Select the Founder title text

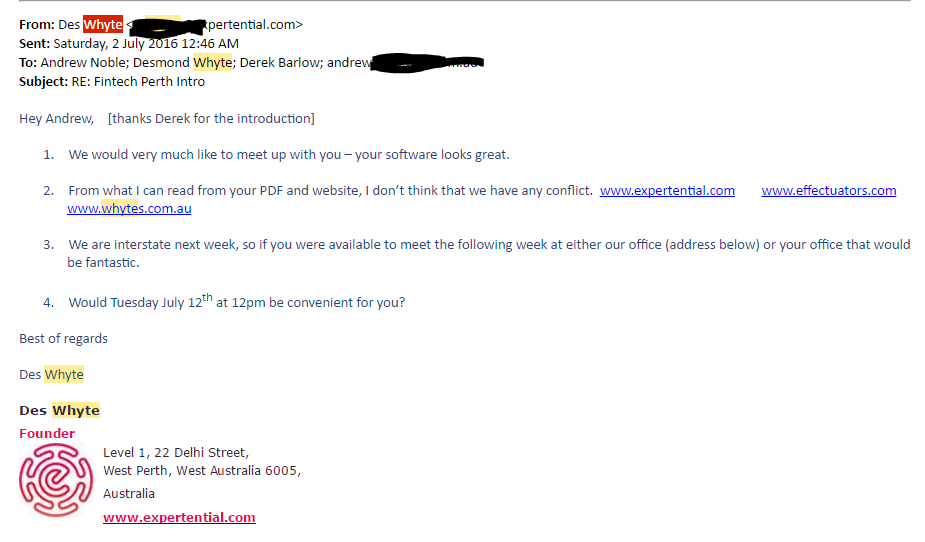47,433
